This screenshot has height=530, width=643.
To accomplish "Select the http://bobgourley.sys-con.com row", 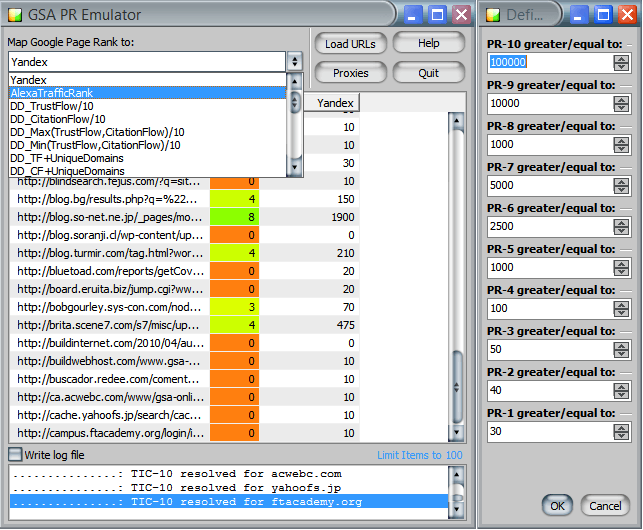I will 185,307.
